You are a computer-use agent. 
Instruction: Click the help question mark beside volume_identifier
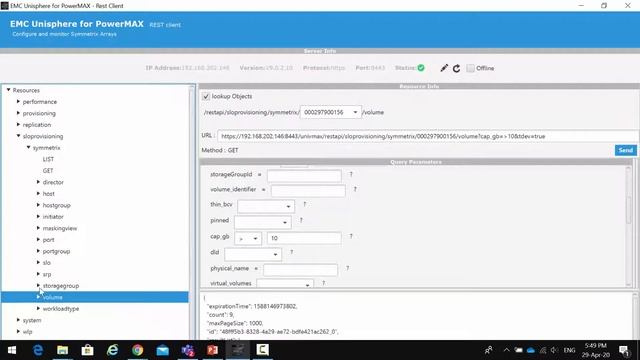[x=355, y=189]
